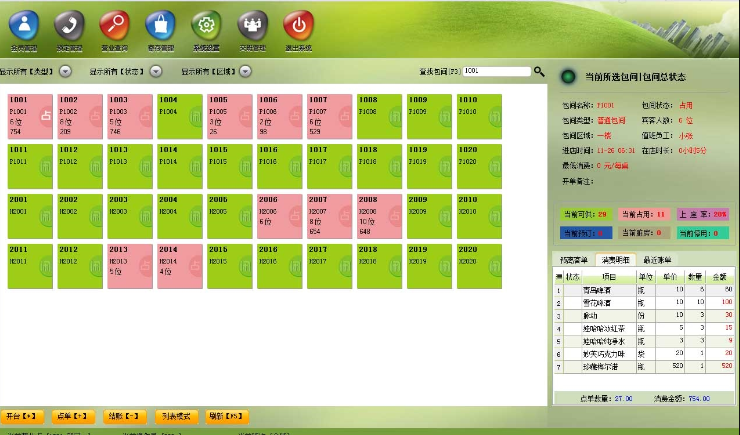The height and width of the screenshot is (435, 740).
Task: Select occupied room card 2007
Action: pos(329,216)
